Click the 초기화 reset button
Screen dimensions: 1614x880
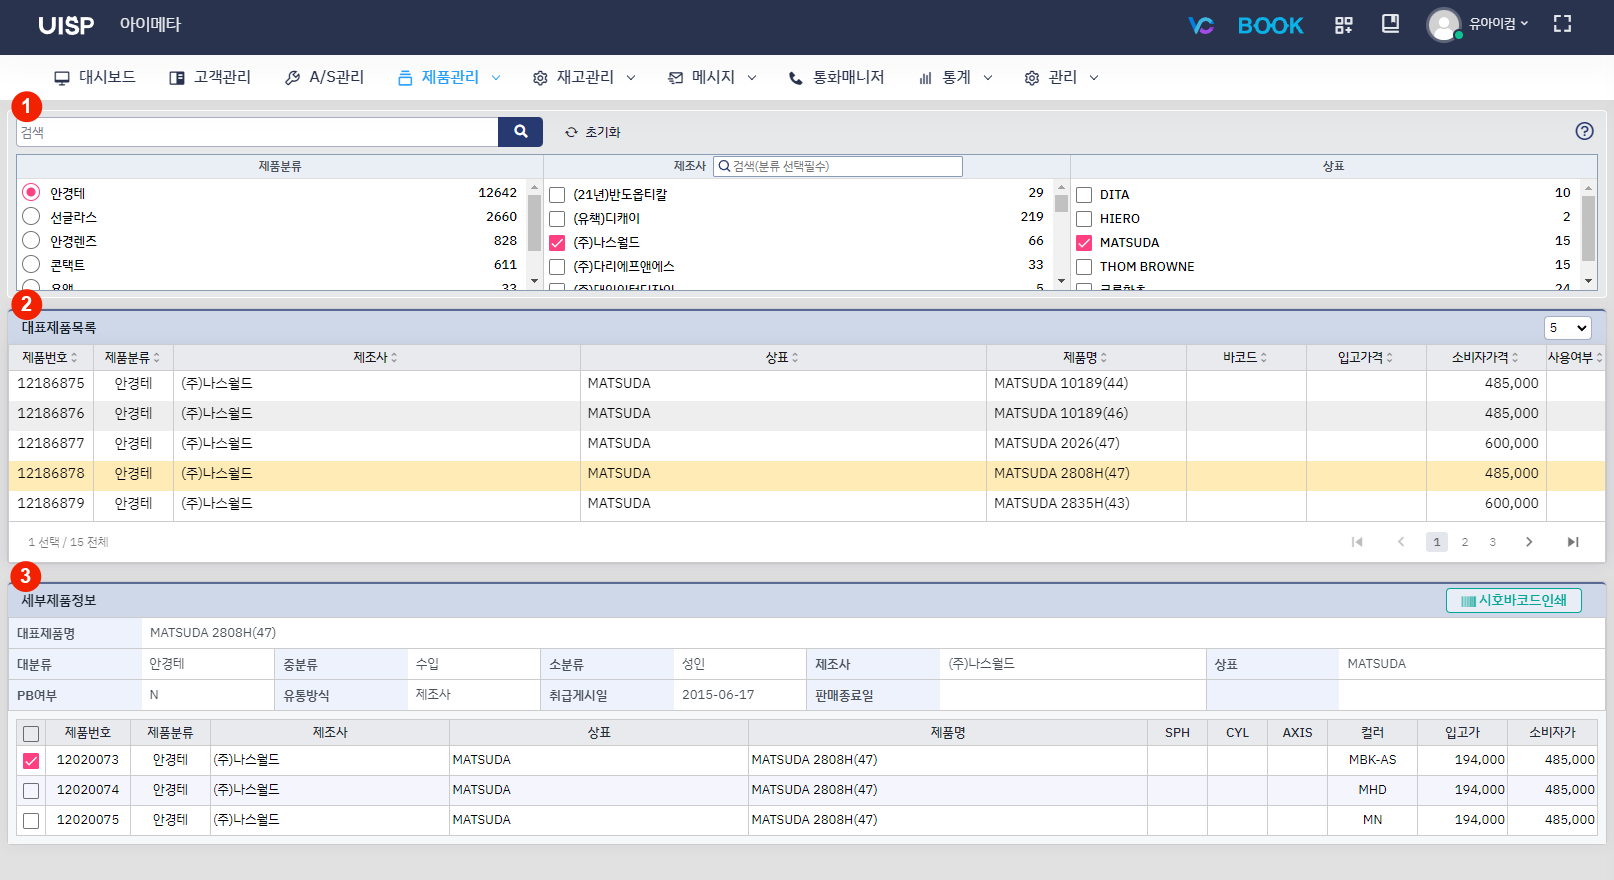pos(593,132)
